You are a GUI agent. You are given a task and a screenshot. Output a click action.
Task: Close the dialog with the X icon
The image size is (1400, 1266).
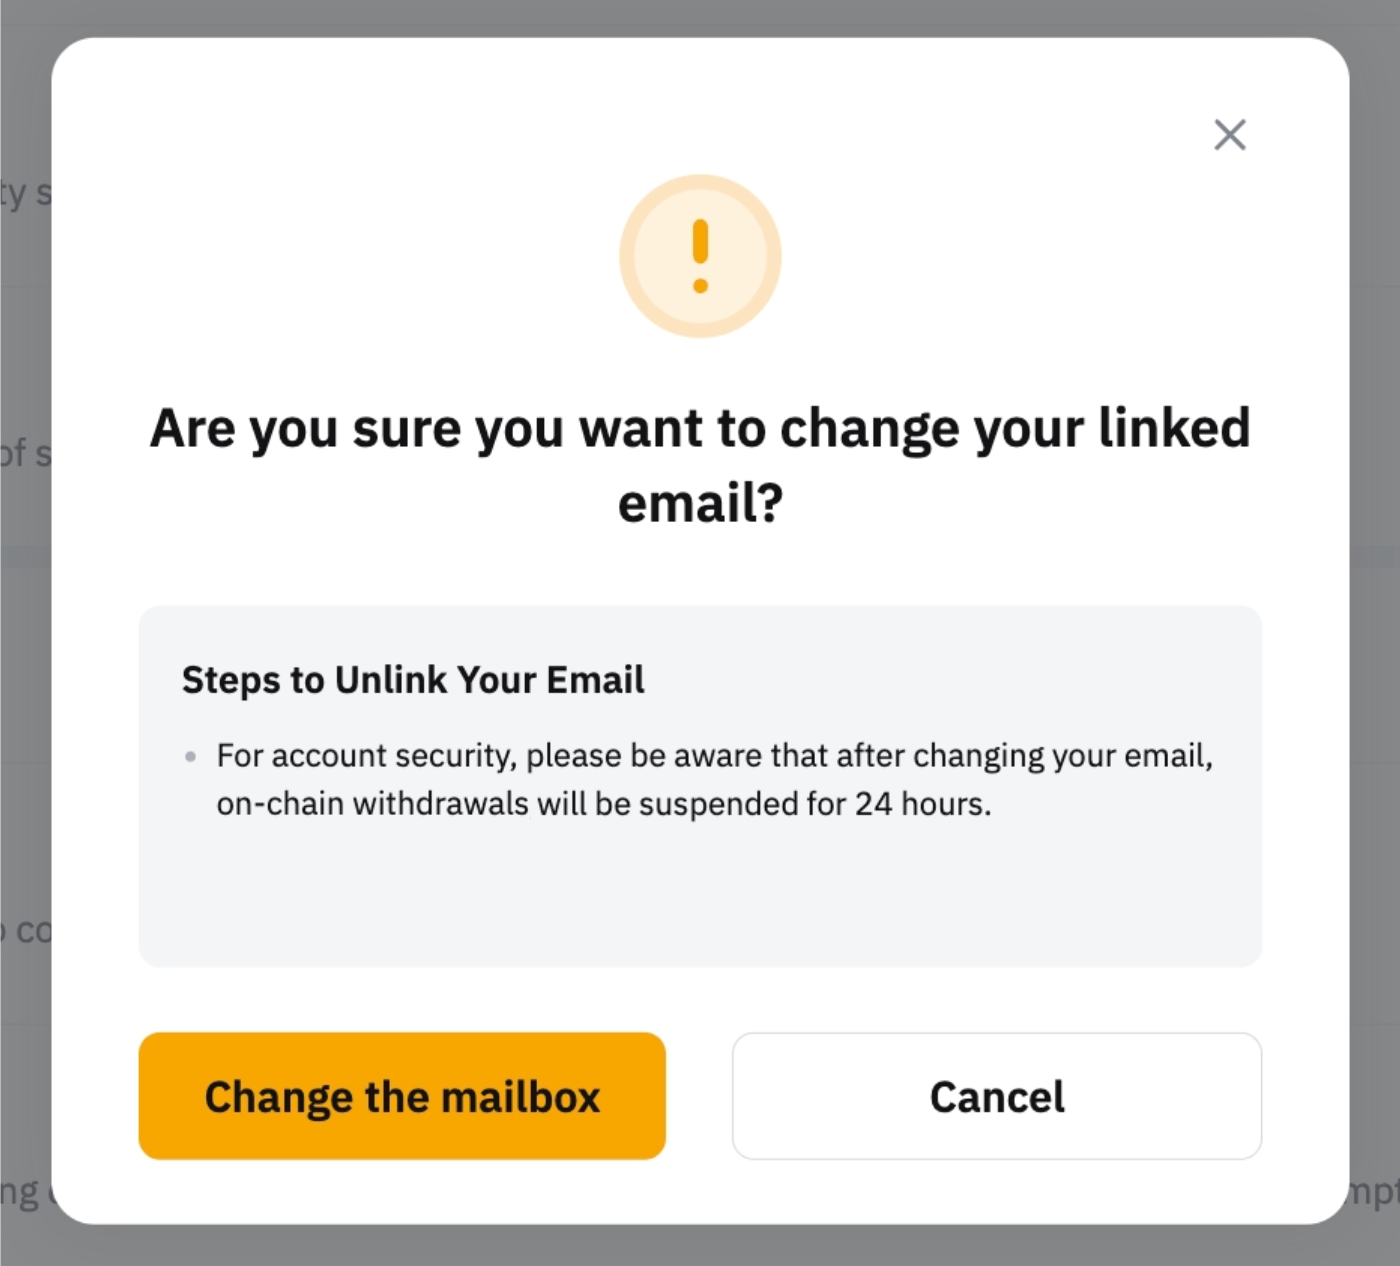1229,135
